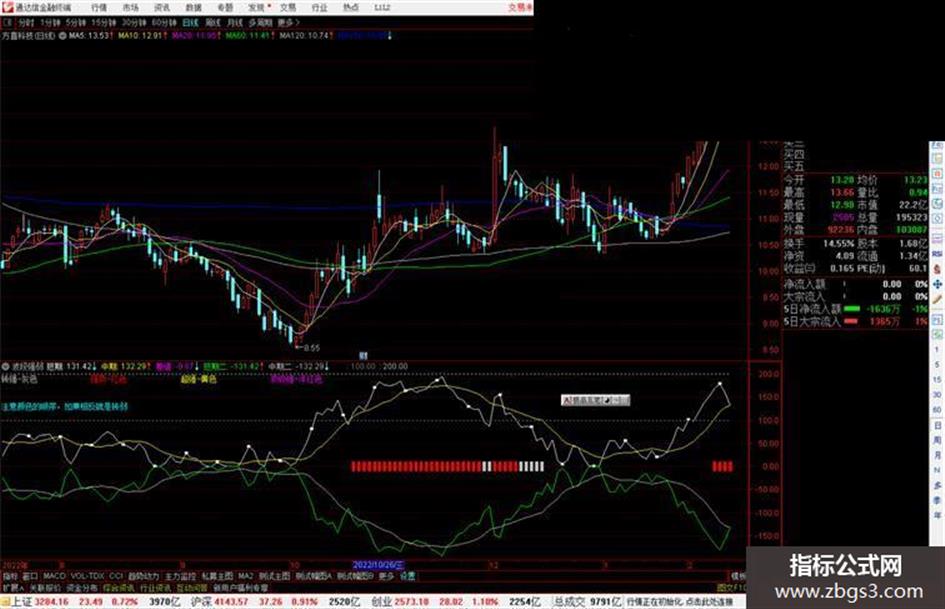Click the round icon beside 波段 indicator name
Image resolution: width=945 pixels, height=609 pixels.
pos(5,366)
